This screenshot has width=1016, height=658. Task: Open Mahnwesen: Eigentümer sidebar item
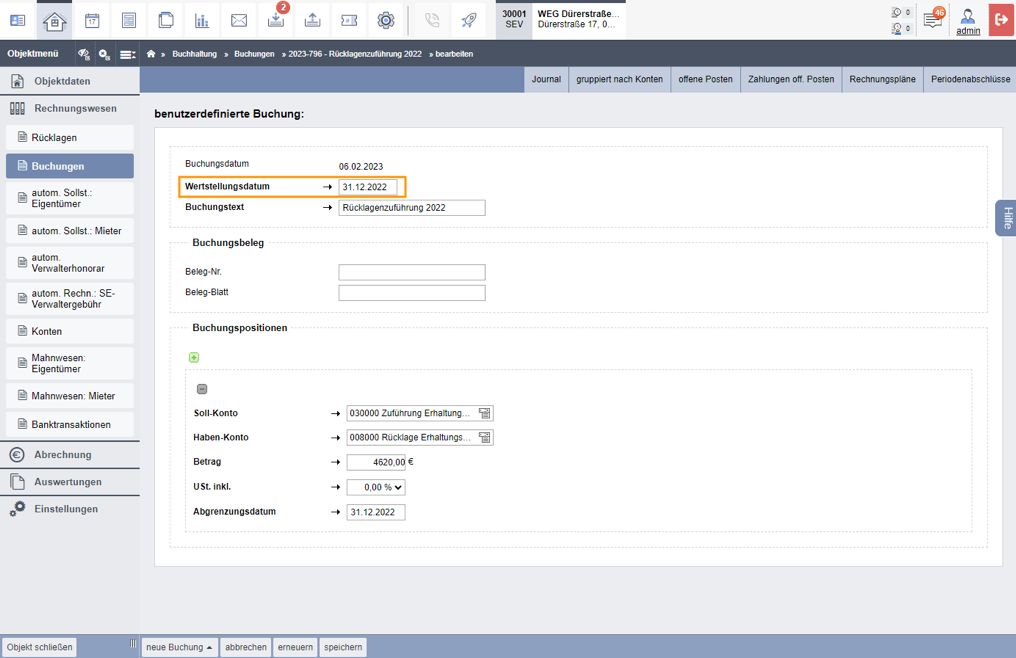pos(70,364)
